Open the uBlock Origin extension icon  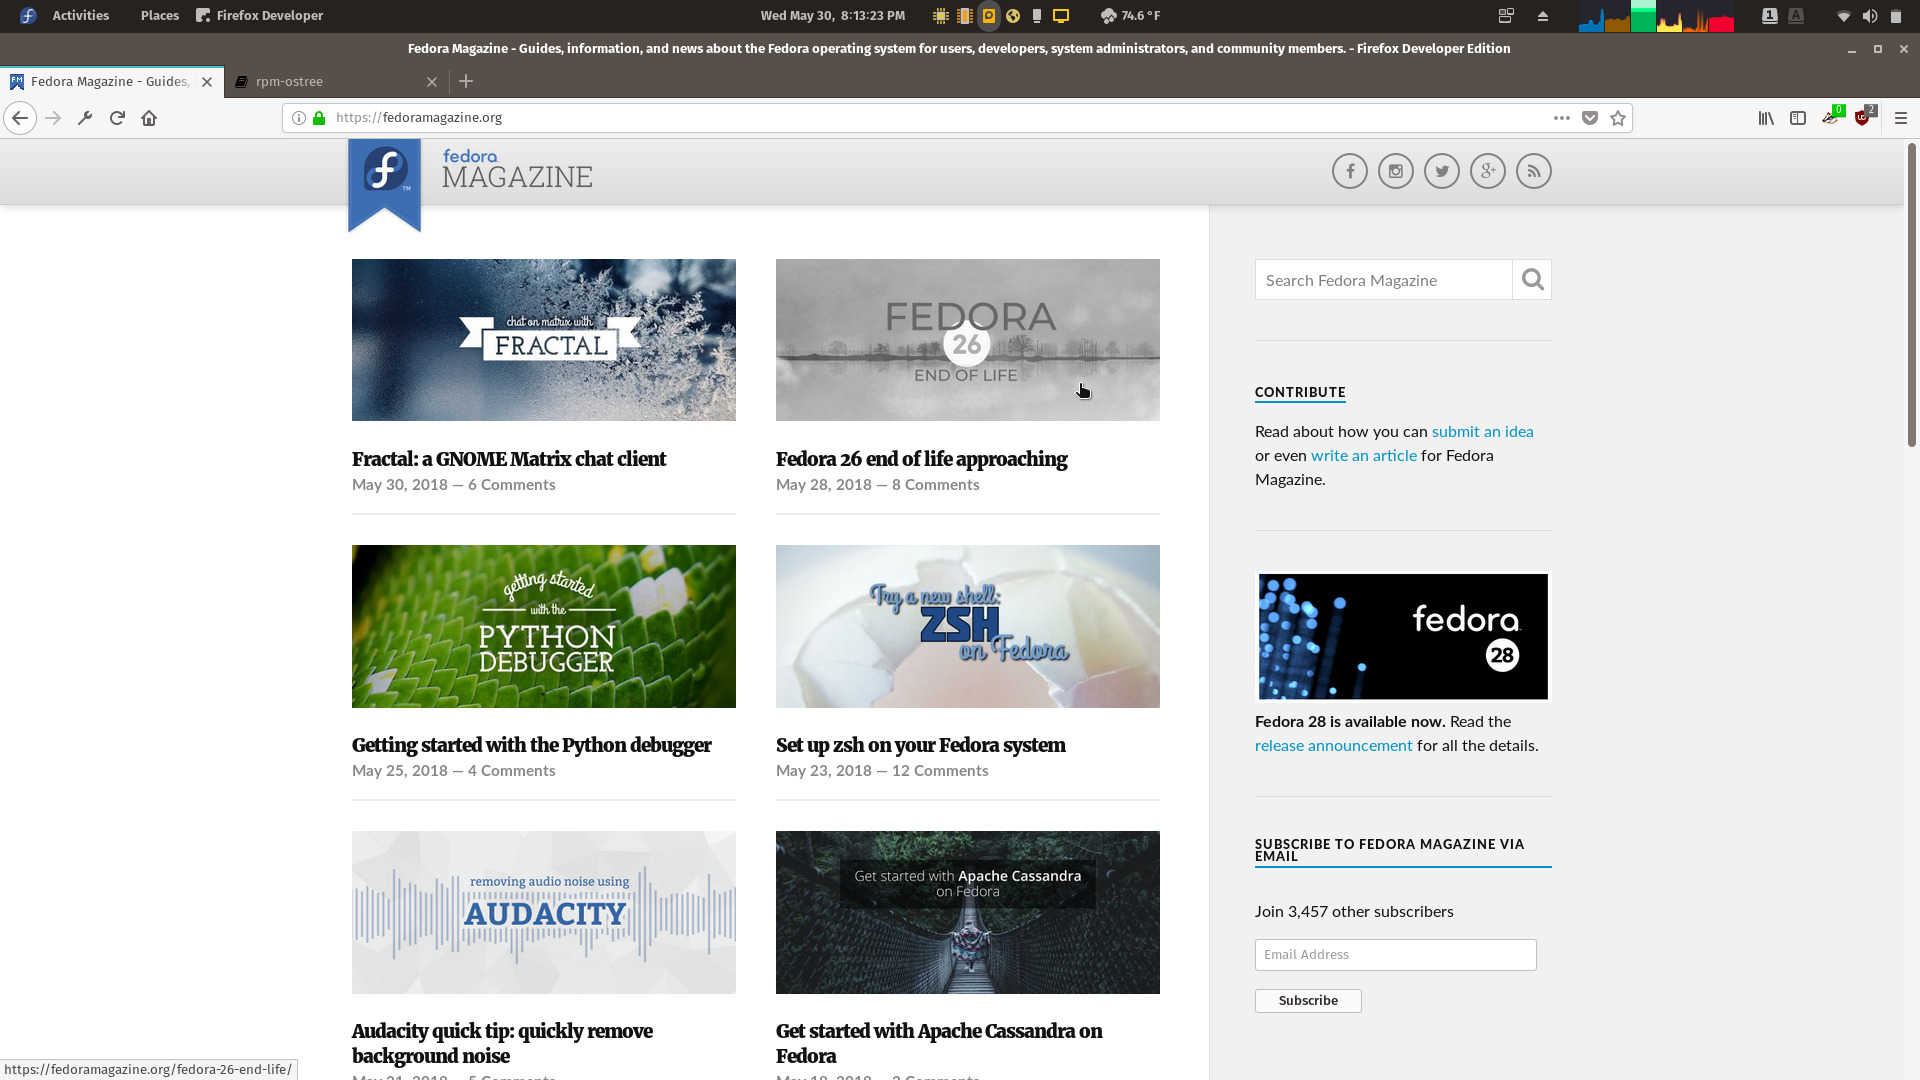click(x=1863, y=116)
